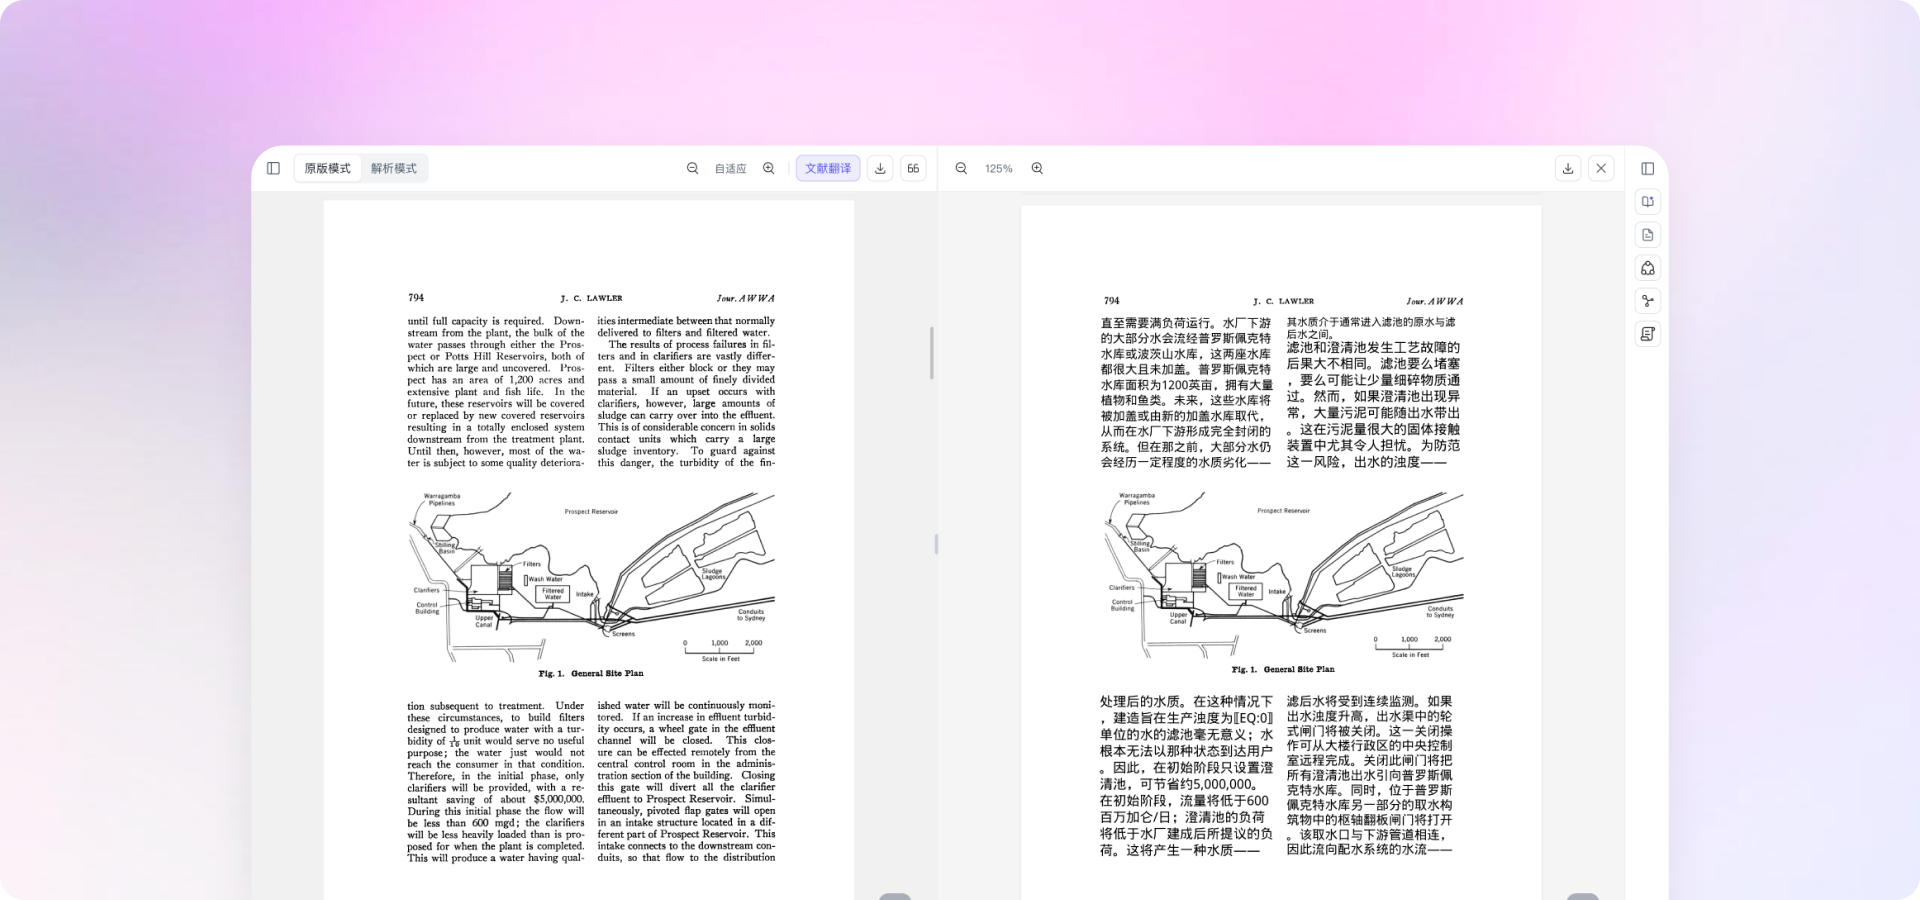Close the translation pane

[1601, 168]
